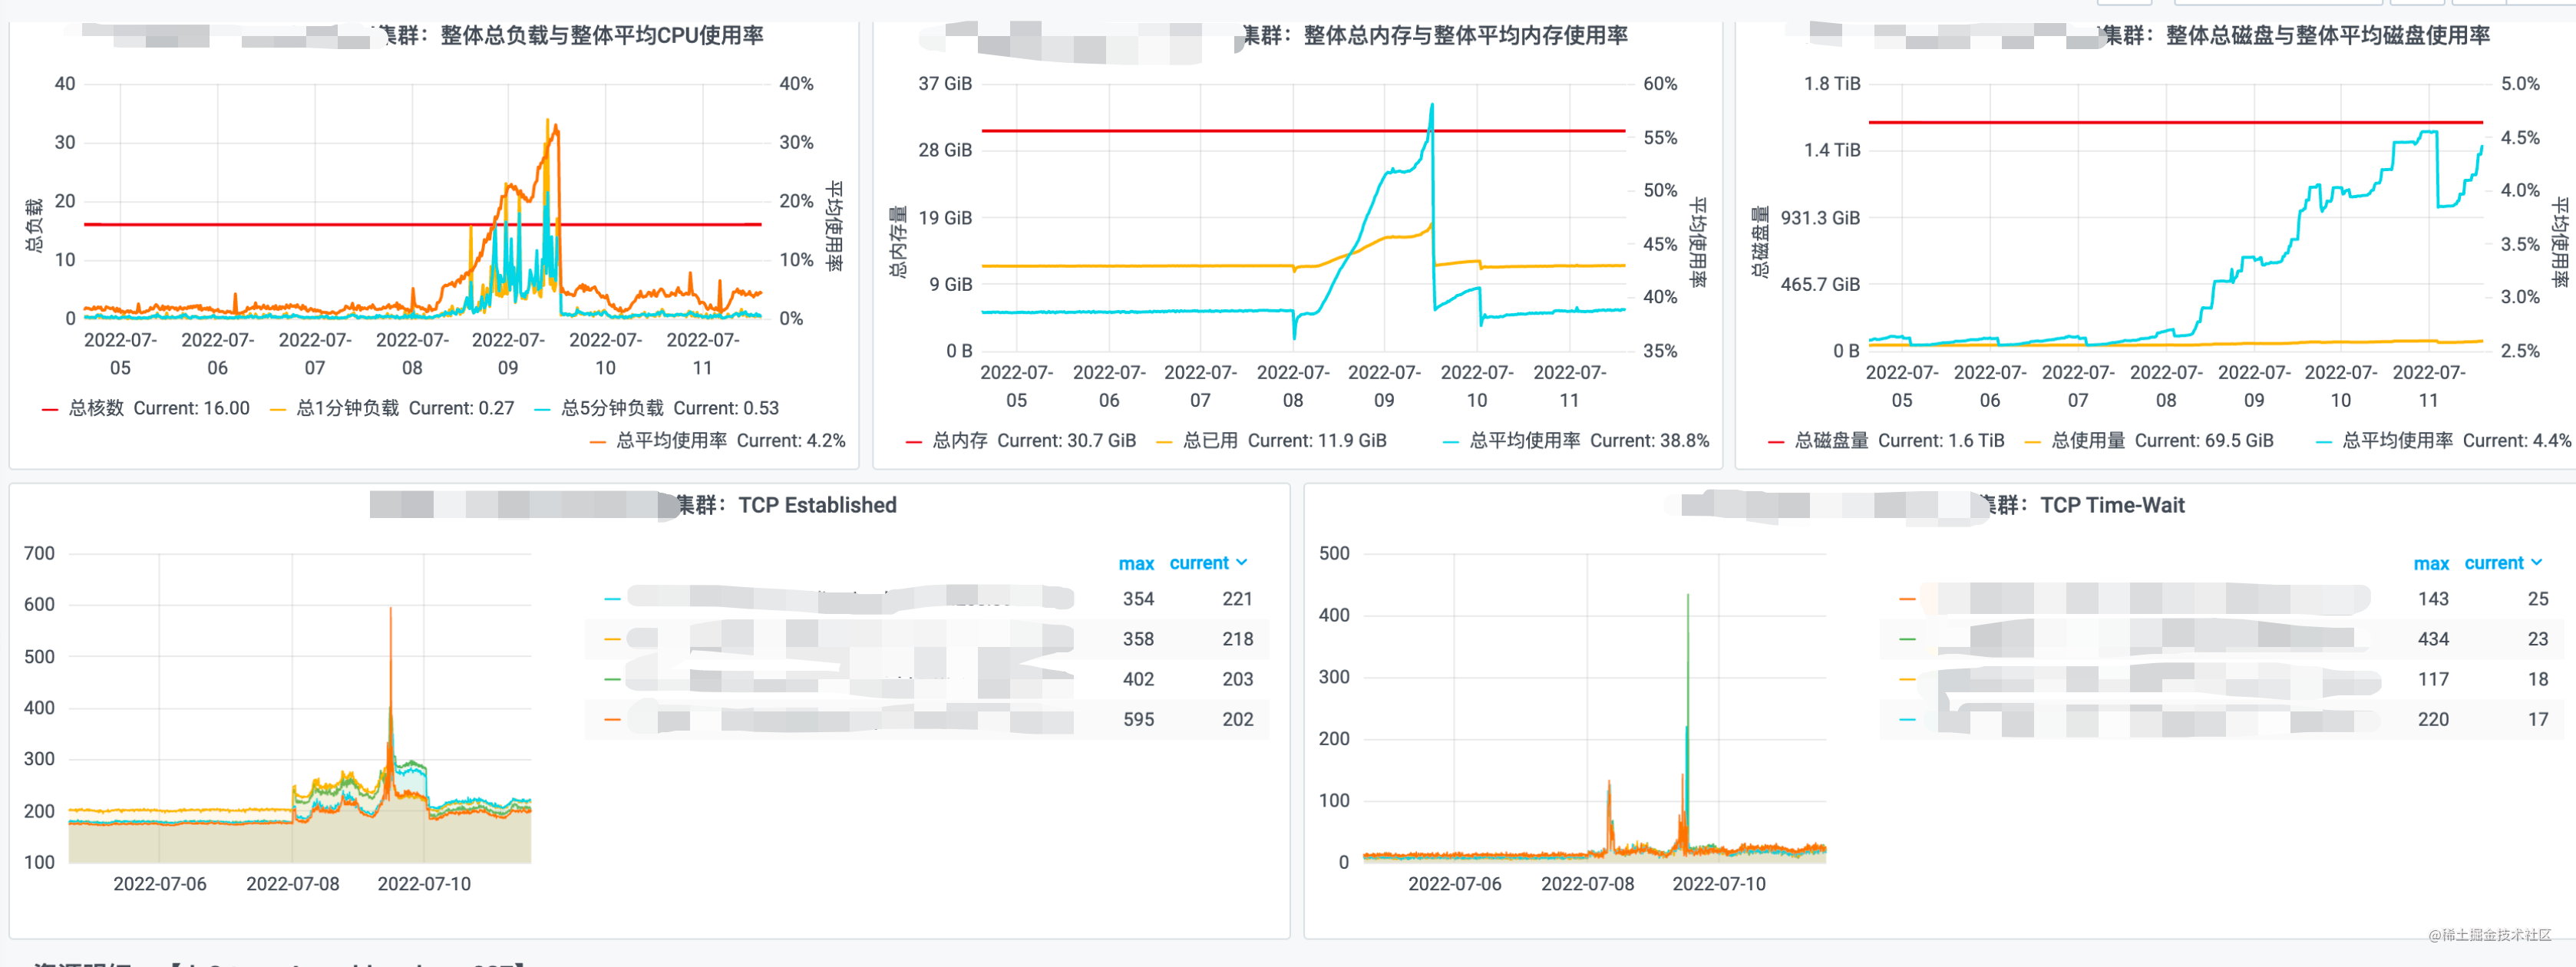Select TCP Established legend row with current 218
Image resolution: width=2576 pixels, height=967 pixels.
click(927, 639)
